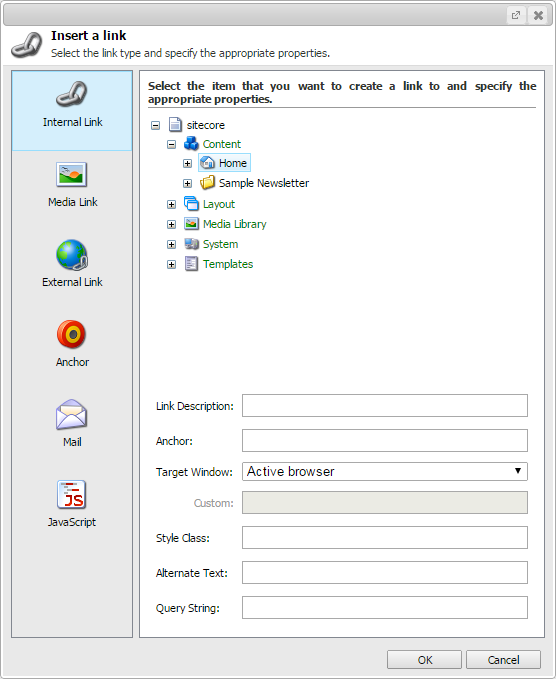Collapse the sitecore root node
Viewport: 556px width, 679px height.
pos(155,126)
